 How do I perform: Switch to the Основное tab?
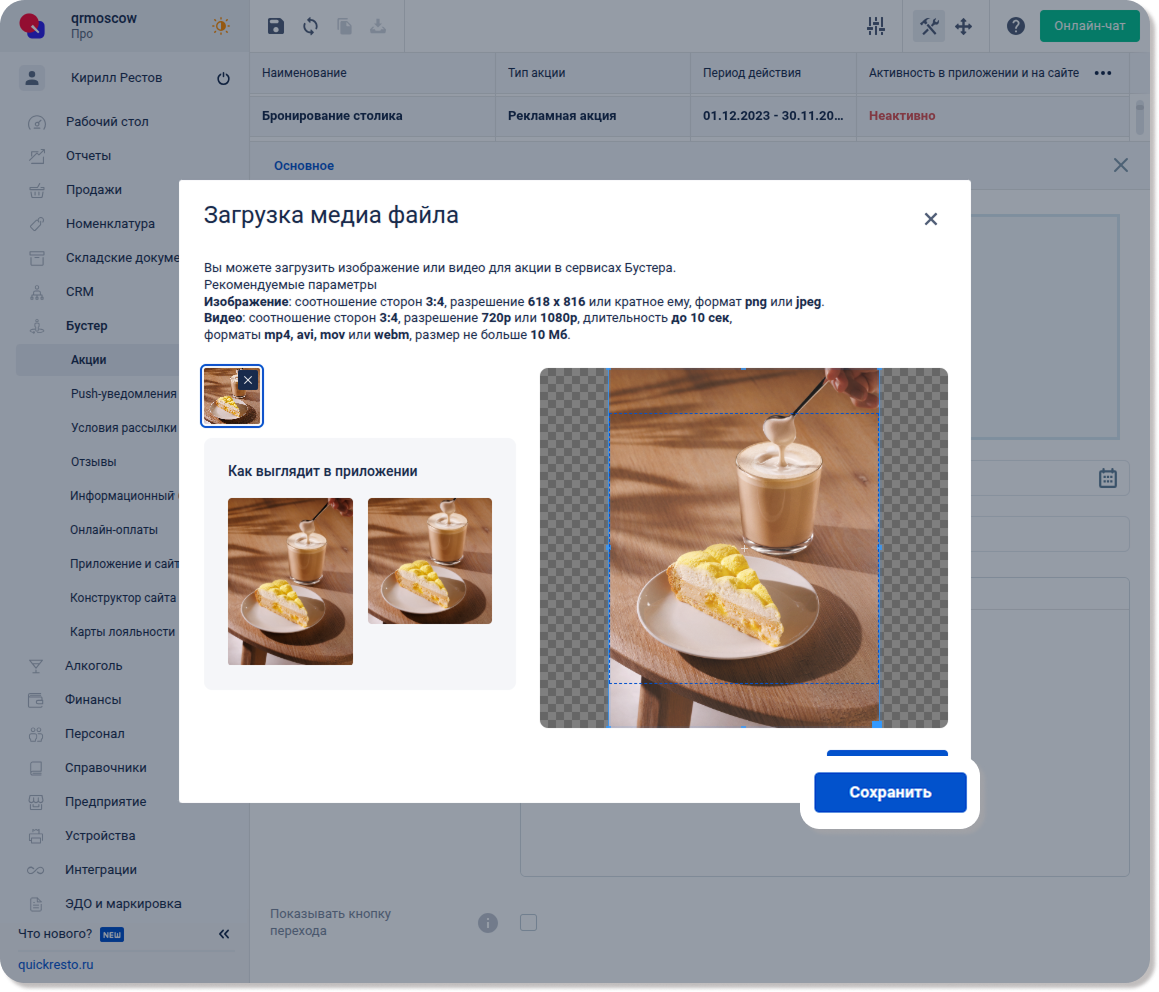pos(304,166)
